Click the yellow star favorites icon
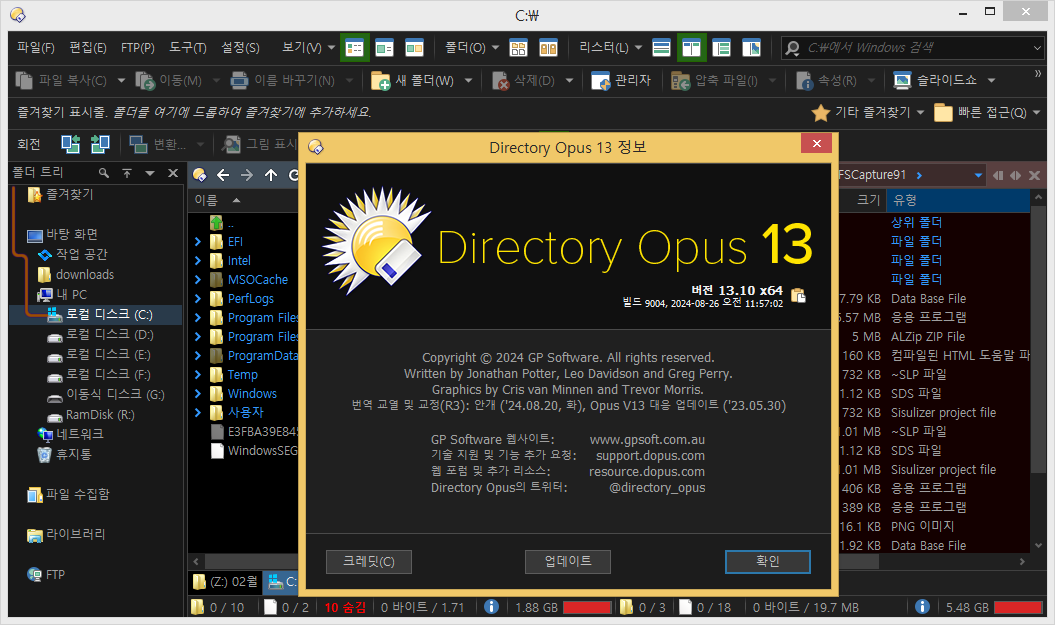This screenshot has height=625, width=1055. point(820,113)
